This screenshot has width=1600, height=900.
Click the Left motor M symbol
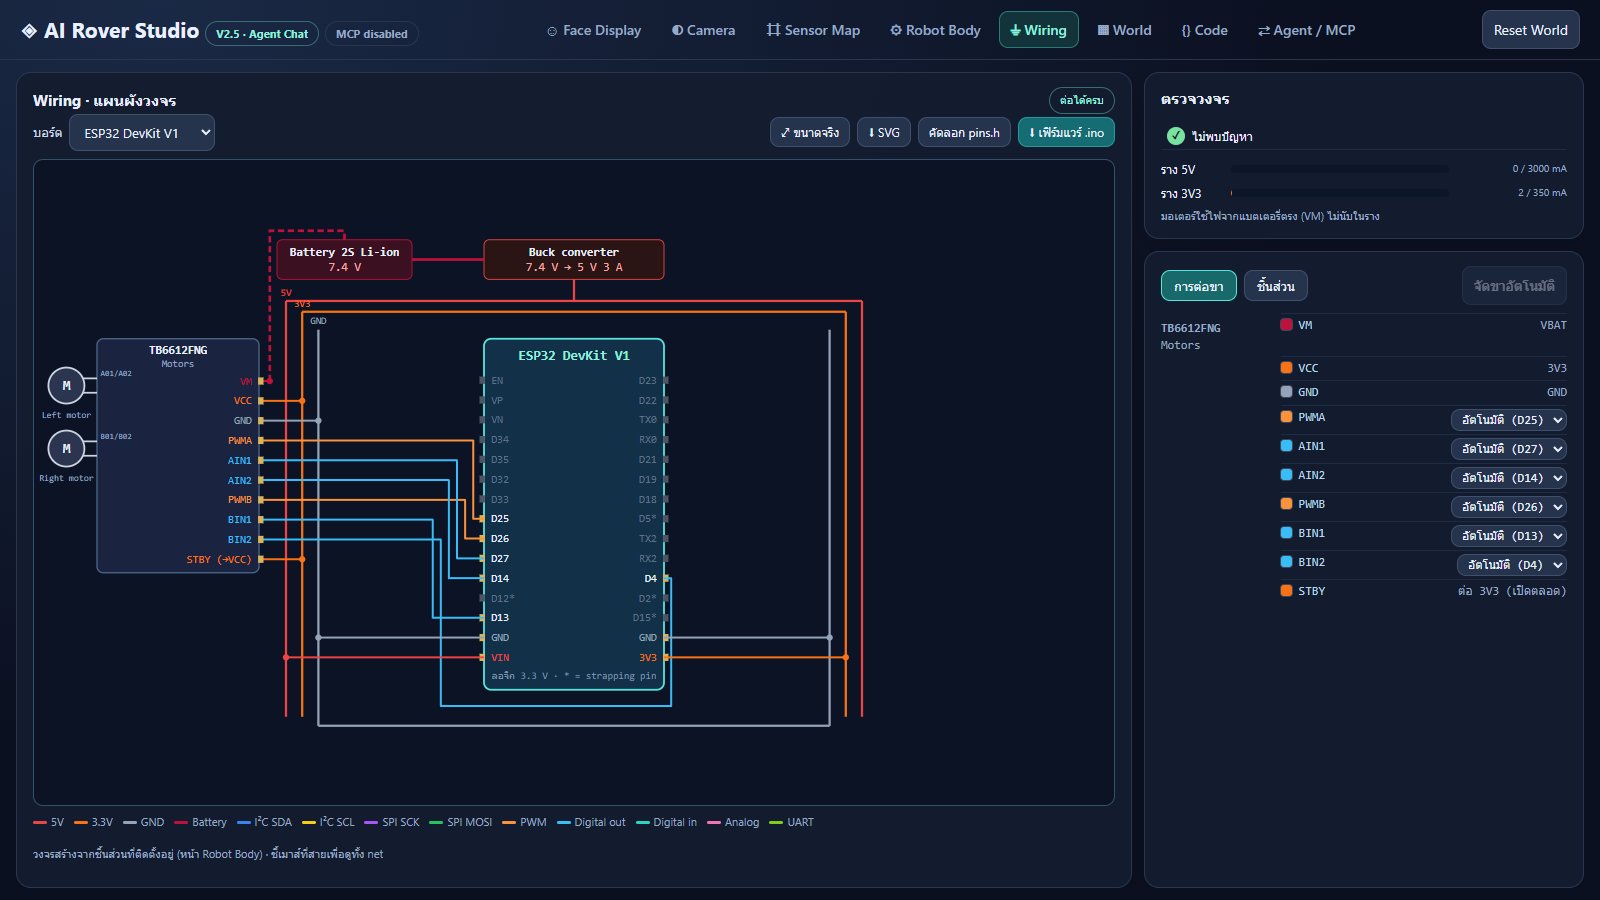[66, 385]
